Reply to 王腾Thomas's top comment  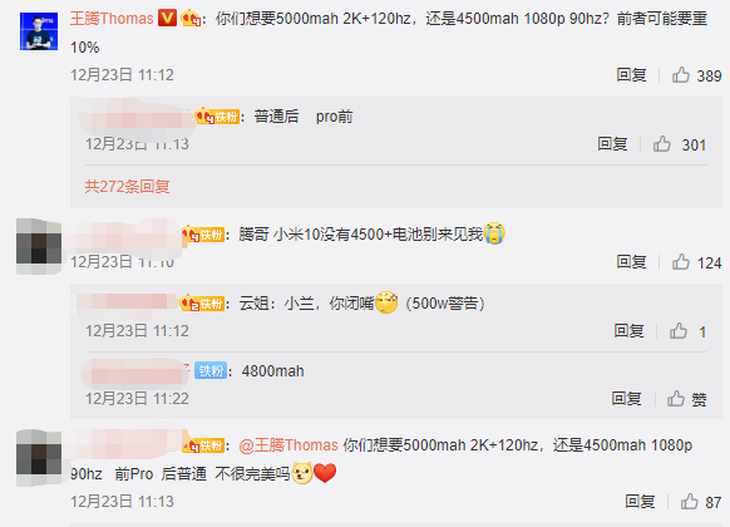631,75
